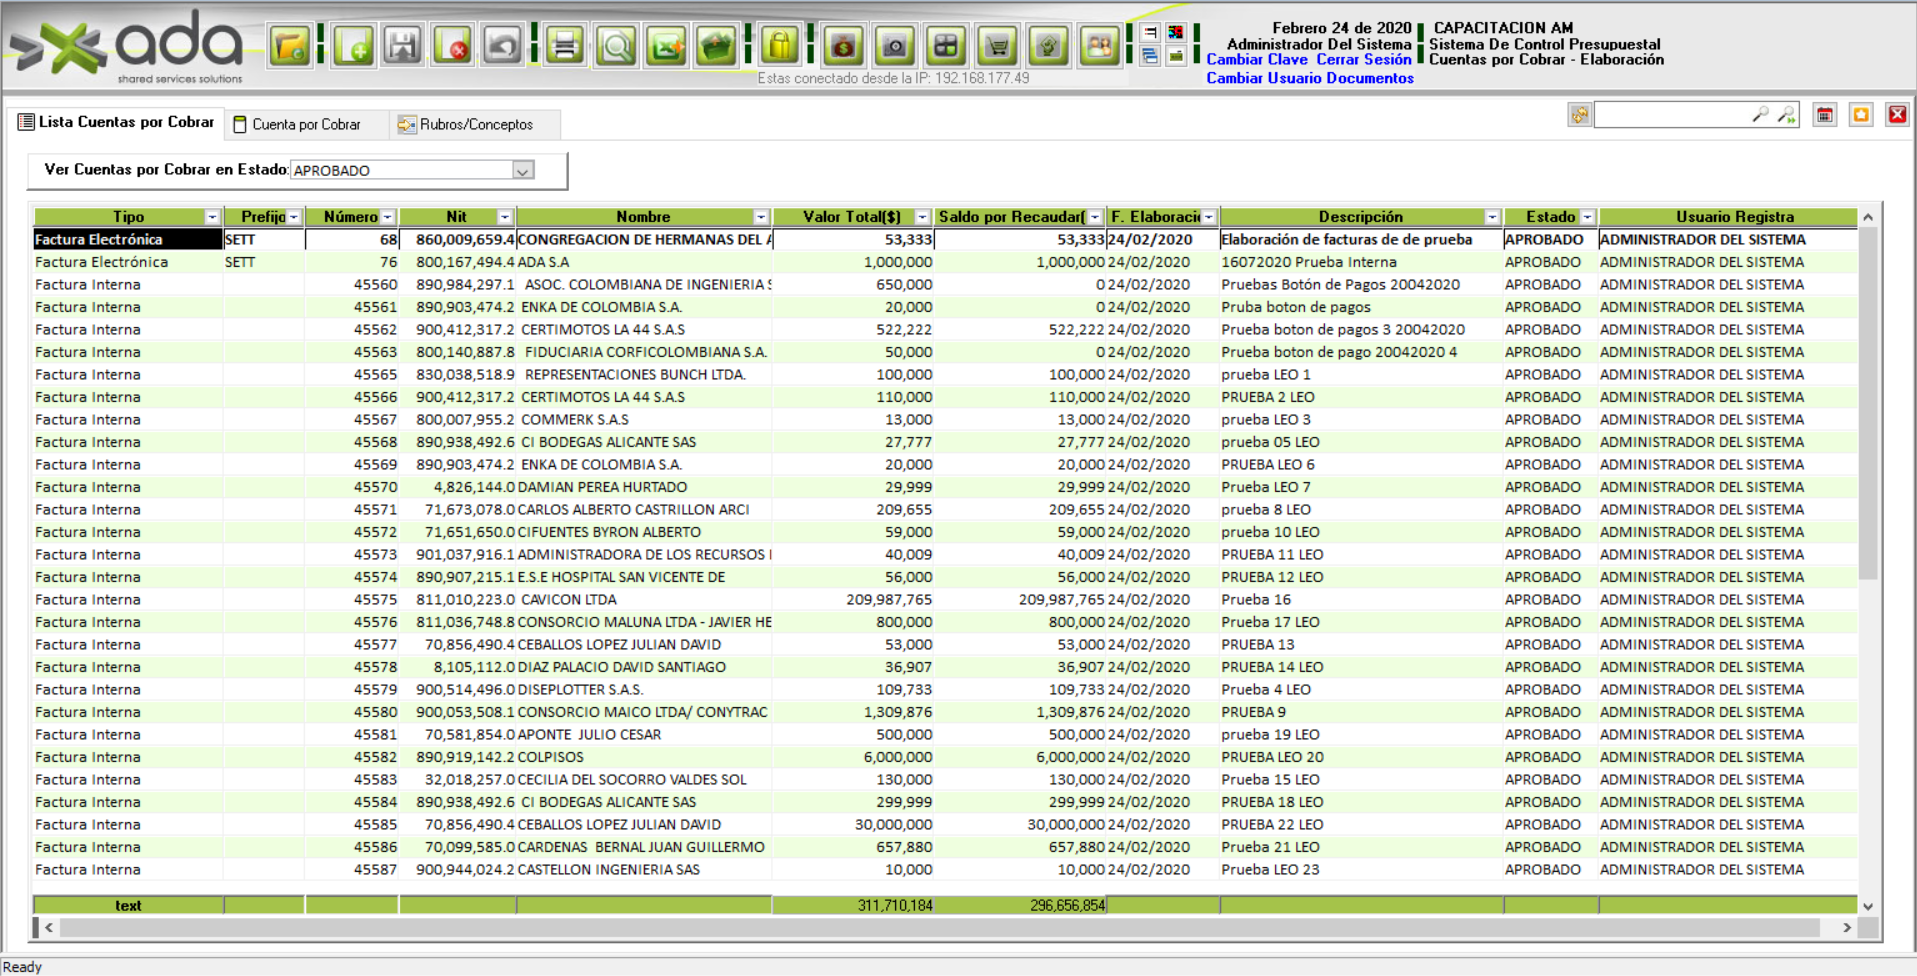The height and width of the screenshot is (976, 1917).
Task: Click the gold refresh arrows icon
Action: [x=1579, y=115]
